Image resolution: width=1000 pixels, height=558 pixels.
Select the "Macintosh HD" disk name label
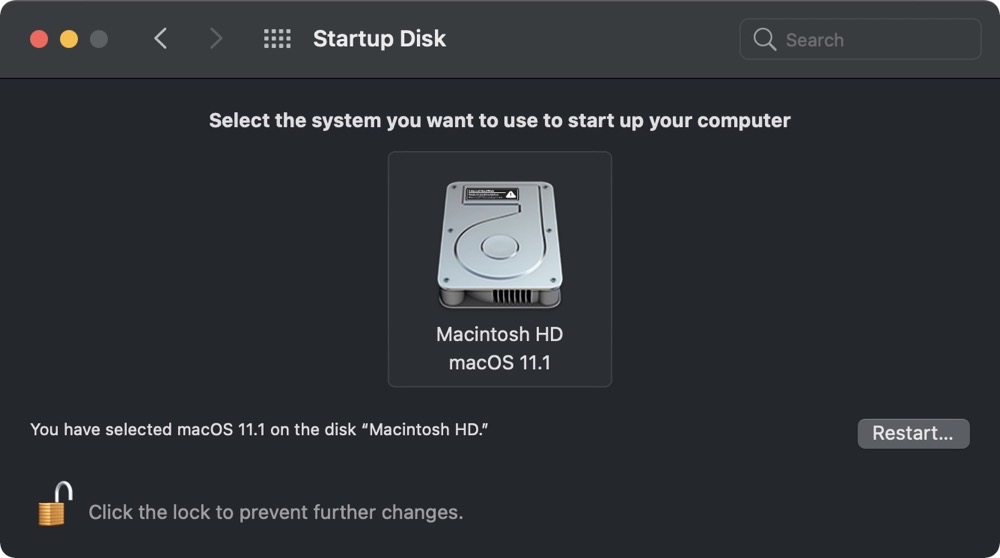click(x=499, y=334)
